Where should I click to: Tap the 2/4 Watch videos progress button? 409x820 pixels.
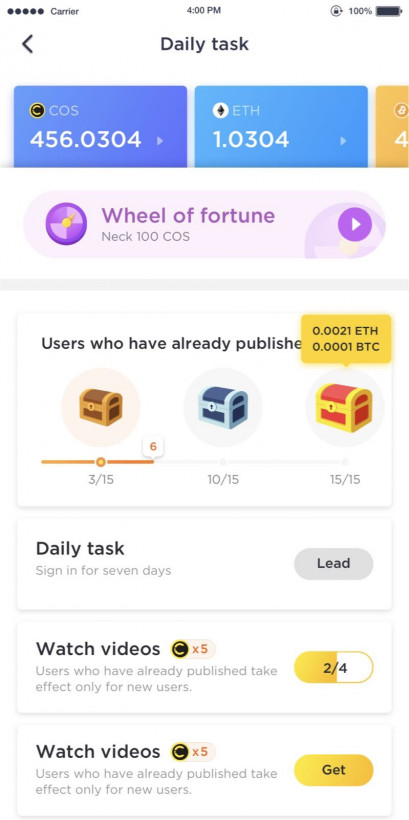[x=334, y=667]
